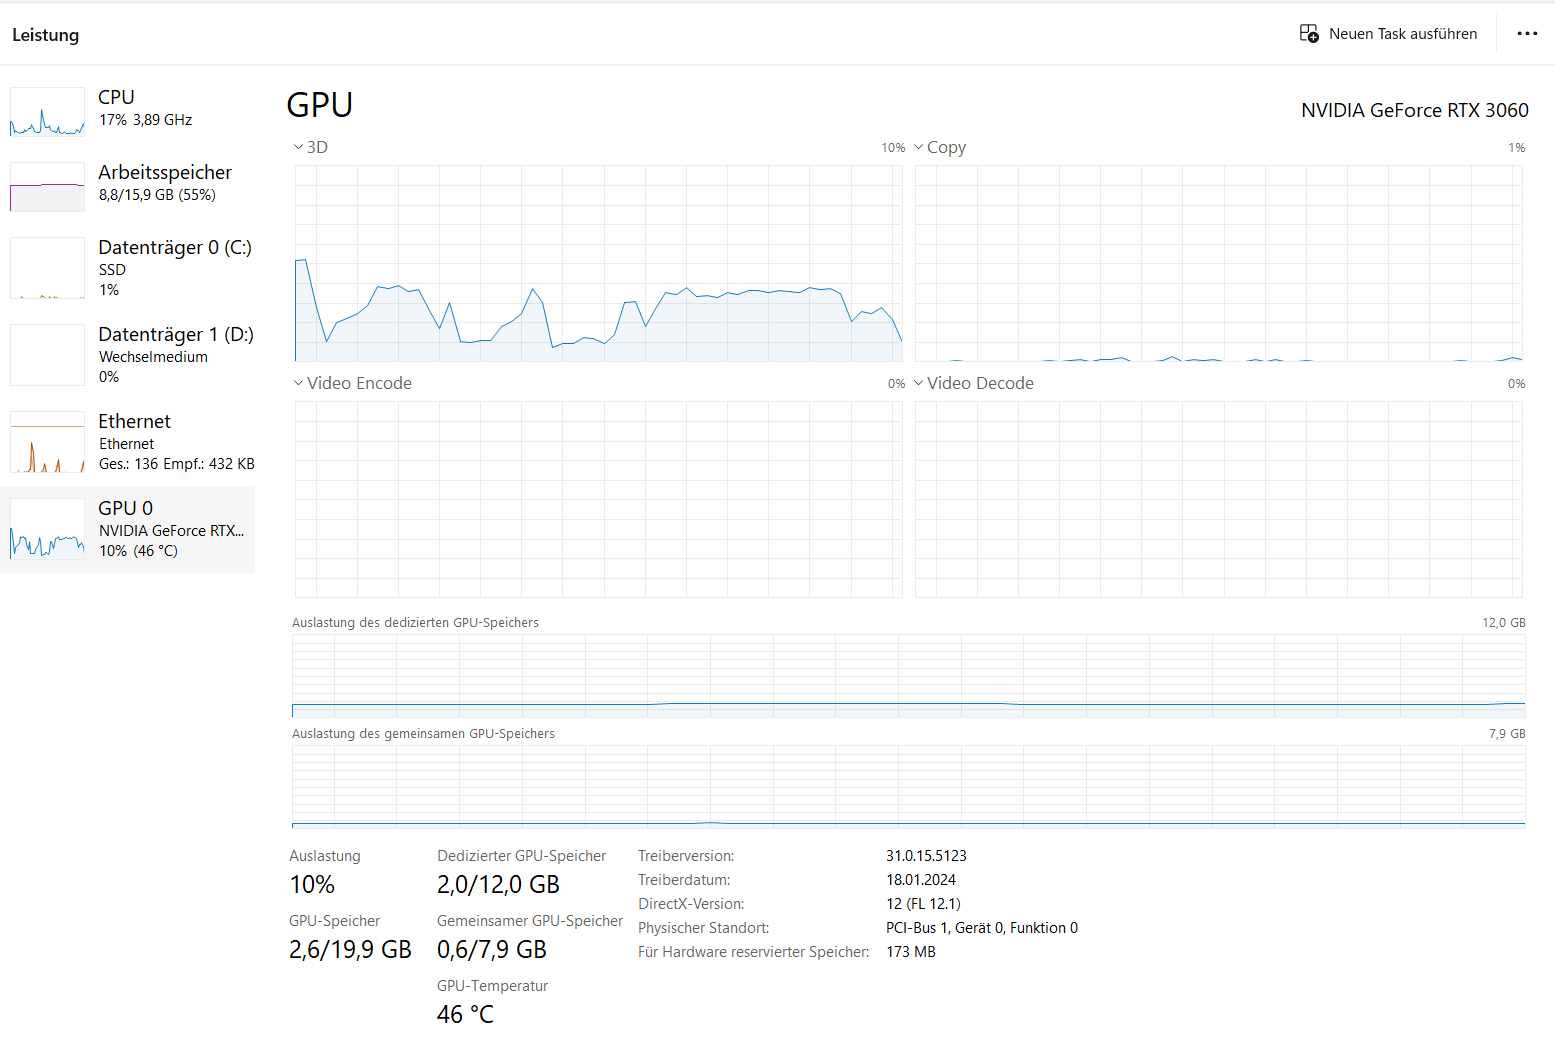Image resolution: width=1555 pixels, height=1051 pixels.
Task: Click the Treiberversion value 31.0.15.5123
Action: click(926, 856)
